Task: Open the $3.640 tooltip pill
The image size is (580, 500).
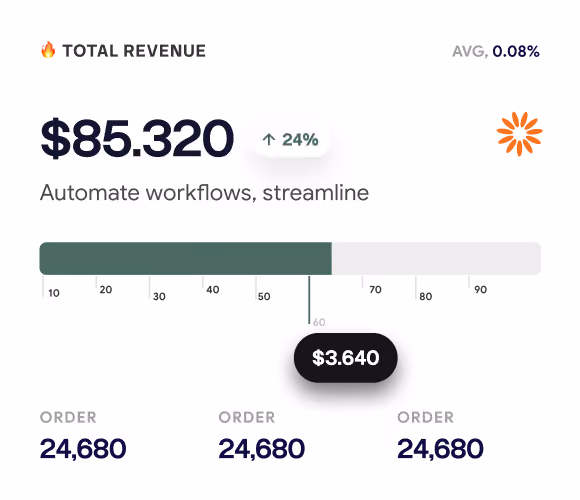Action: click(x=345, y=358)
